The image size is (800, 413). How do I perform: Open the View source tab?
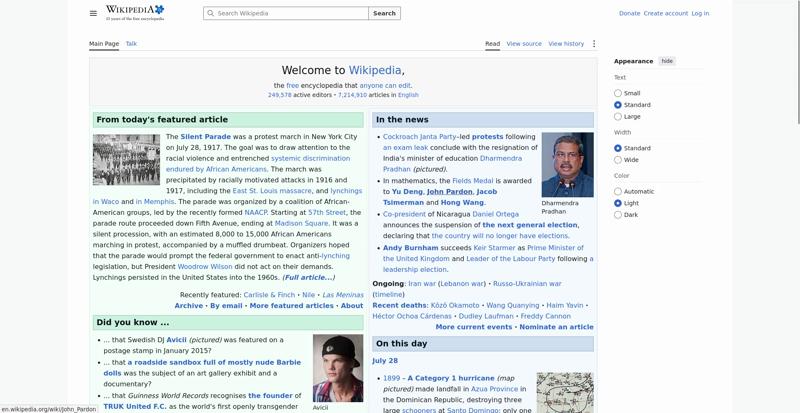click(x=524, y=44)
